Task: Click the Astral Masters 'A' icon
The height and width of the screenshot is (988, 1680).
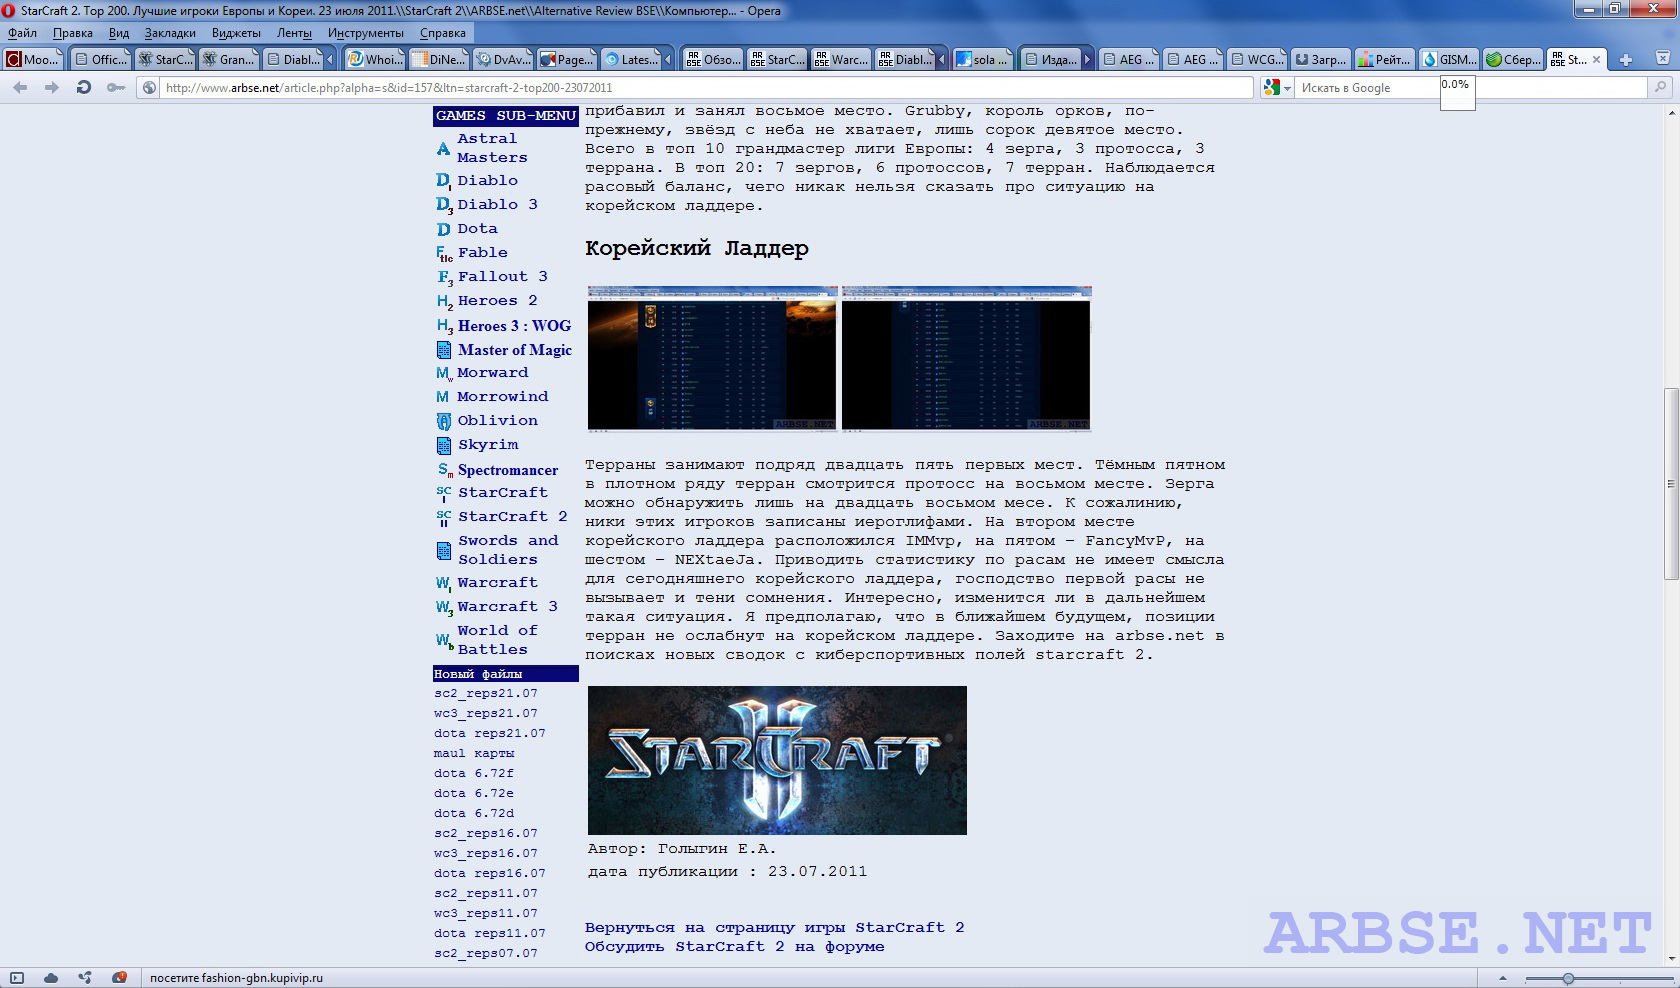Action: coord(443,149)
